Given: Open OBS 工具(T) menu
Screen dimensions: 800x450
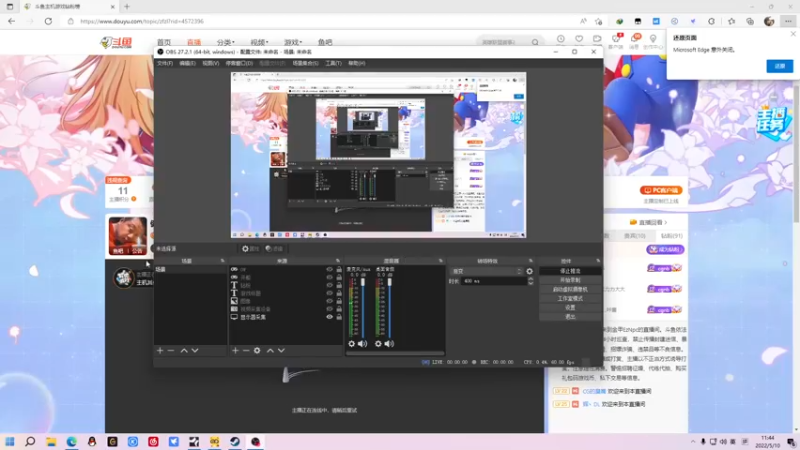Looking at the screenshot, I should click(x=333, y=63).
